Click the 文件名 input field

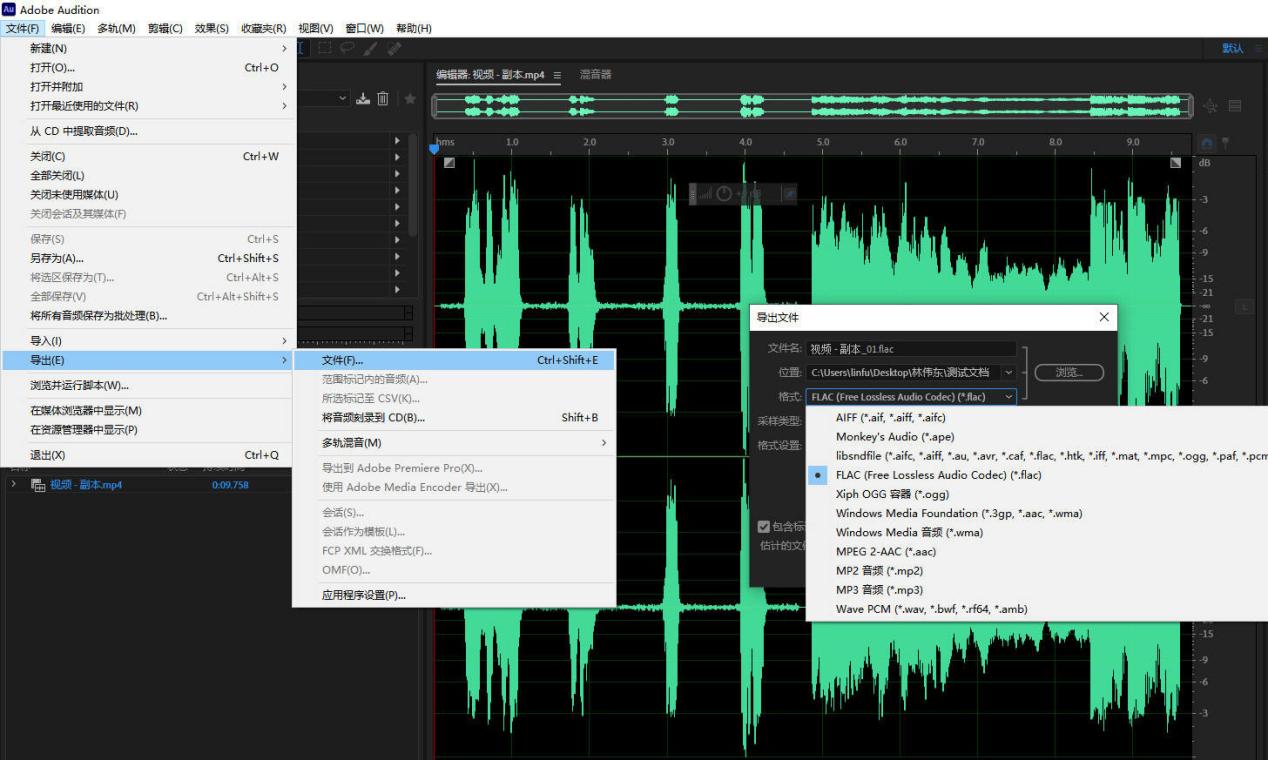click(911, 349)
